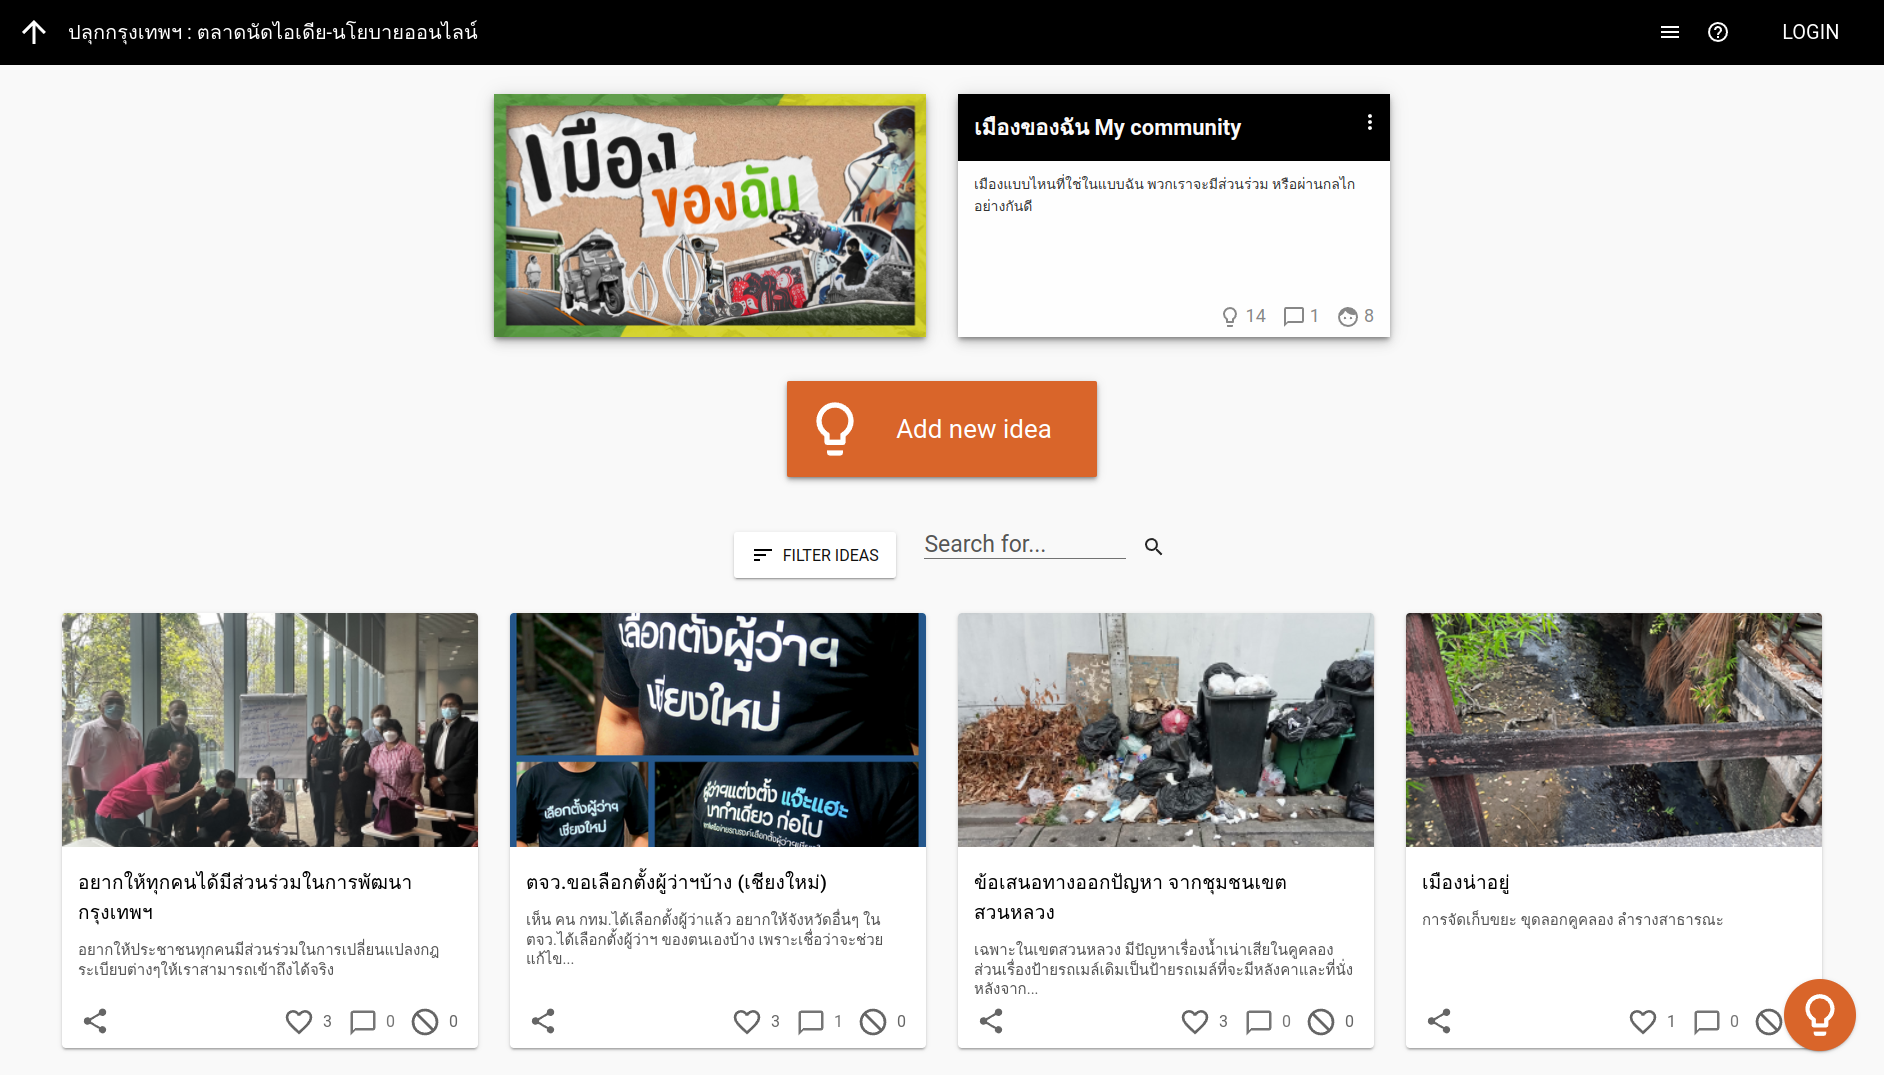
Task: Click the back arrow in header
Action: click(x=34, y=32)
